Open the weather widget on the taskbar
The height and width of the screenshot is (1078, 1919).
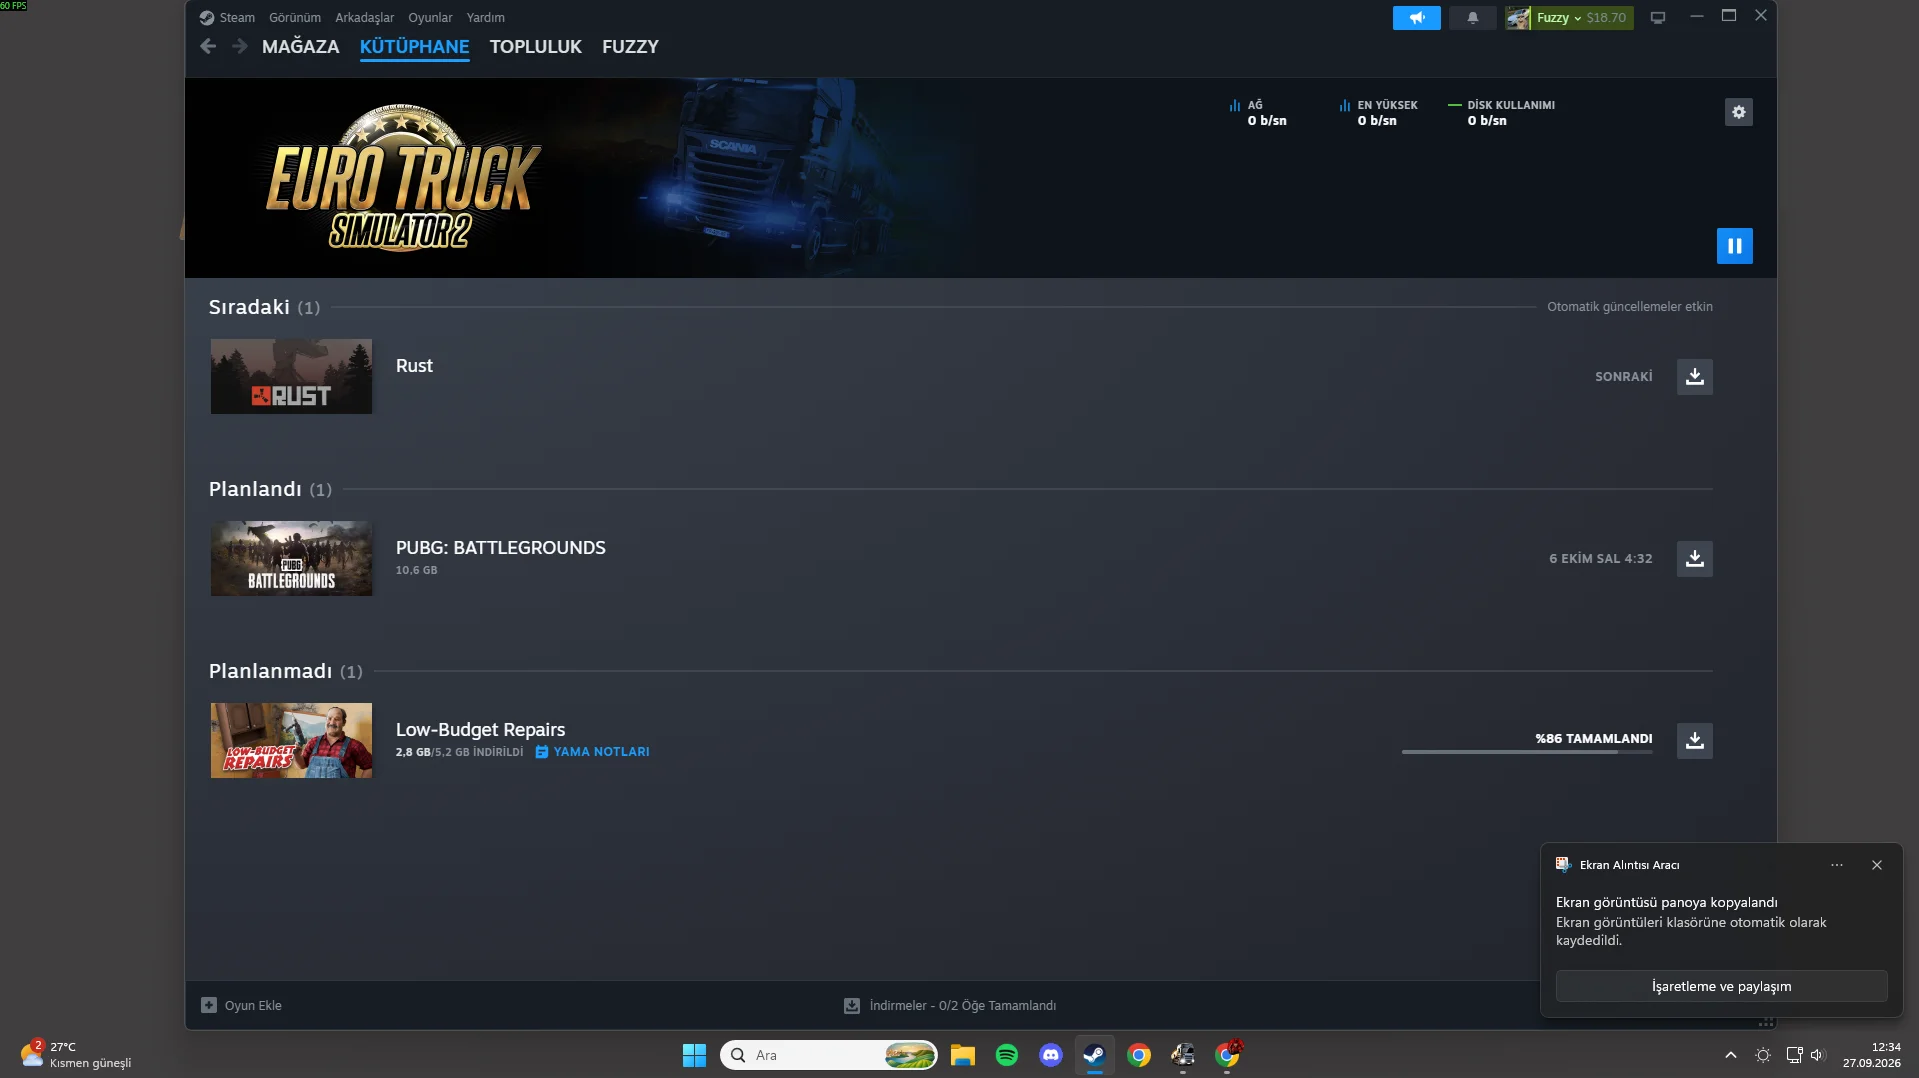pos(76,1055)
